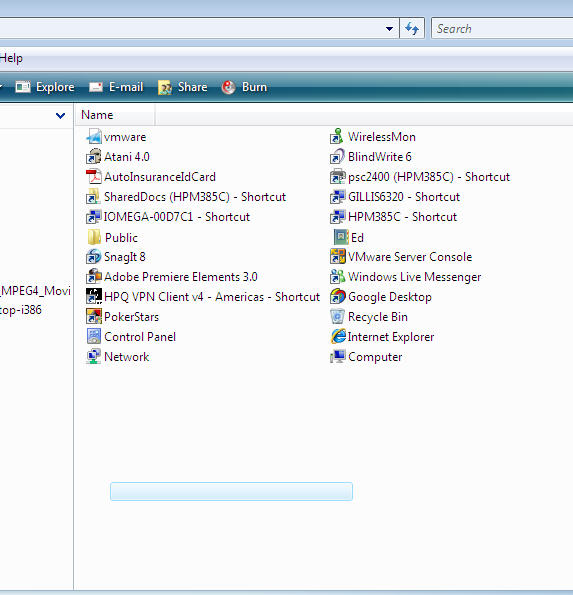Image resolution: width=573 pixels, height=595 pixels.
Task: Open the address bar history dropdown
Action: coord(389,28)
